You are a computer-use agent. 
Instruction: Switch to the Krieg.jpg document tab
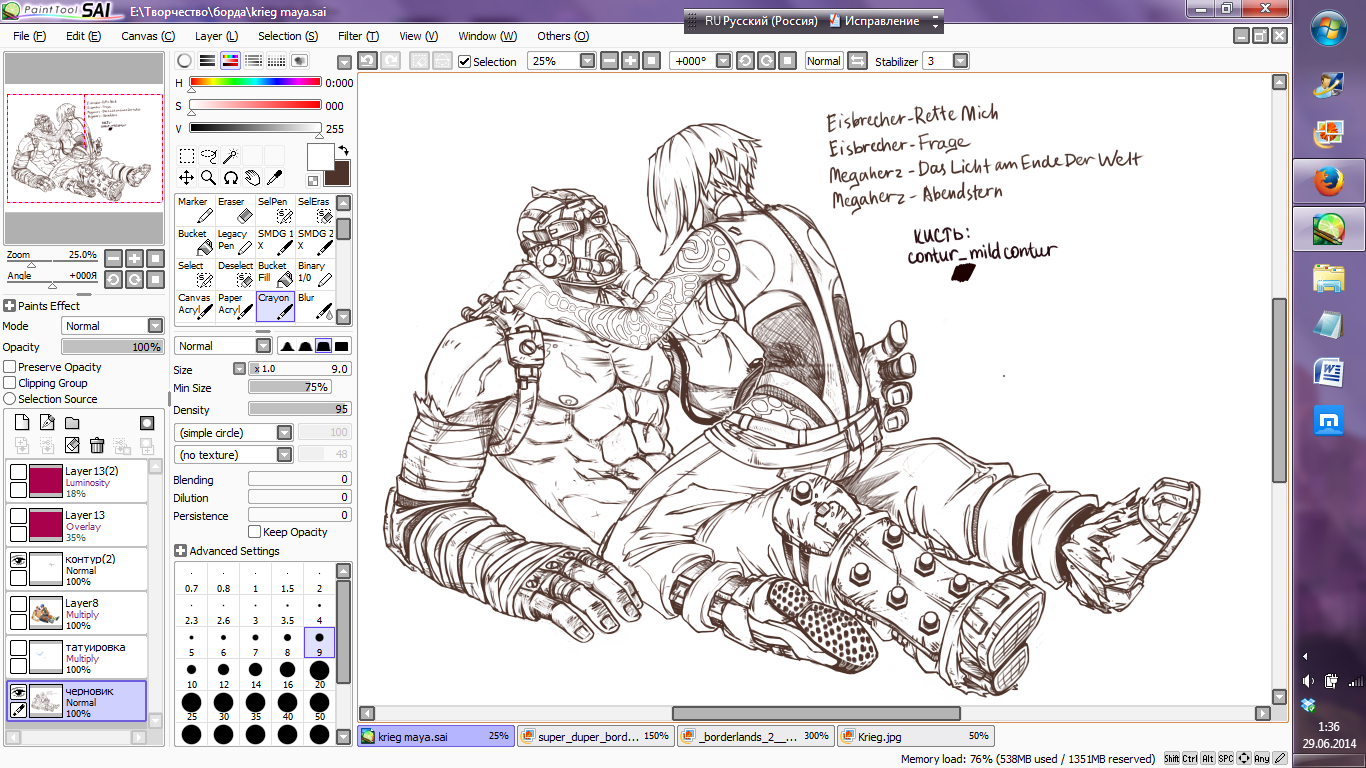point(915,736)
